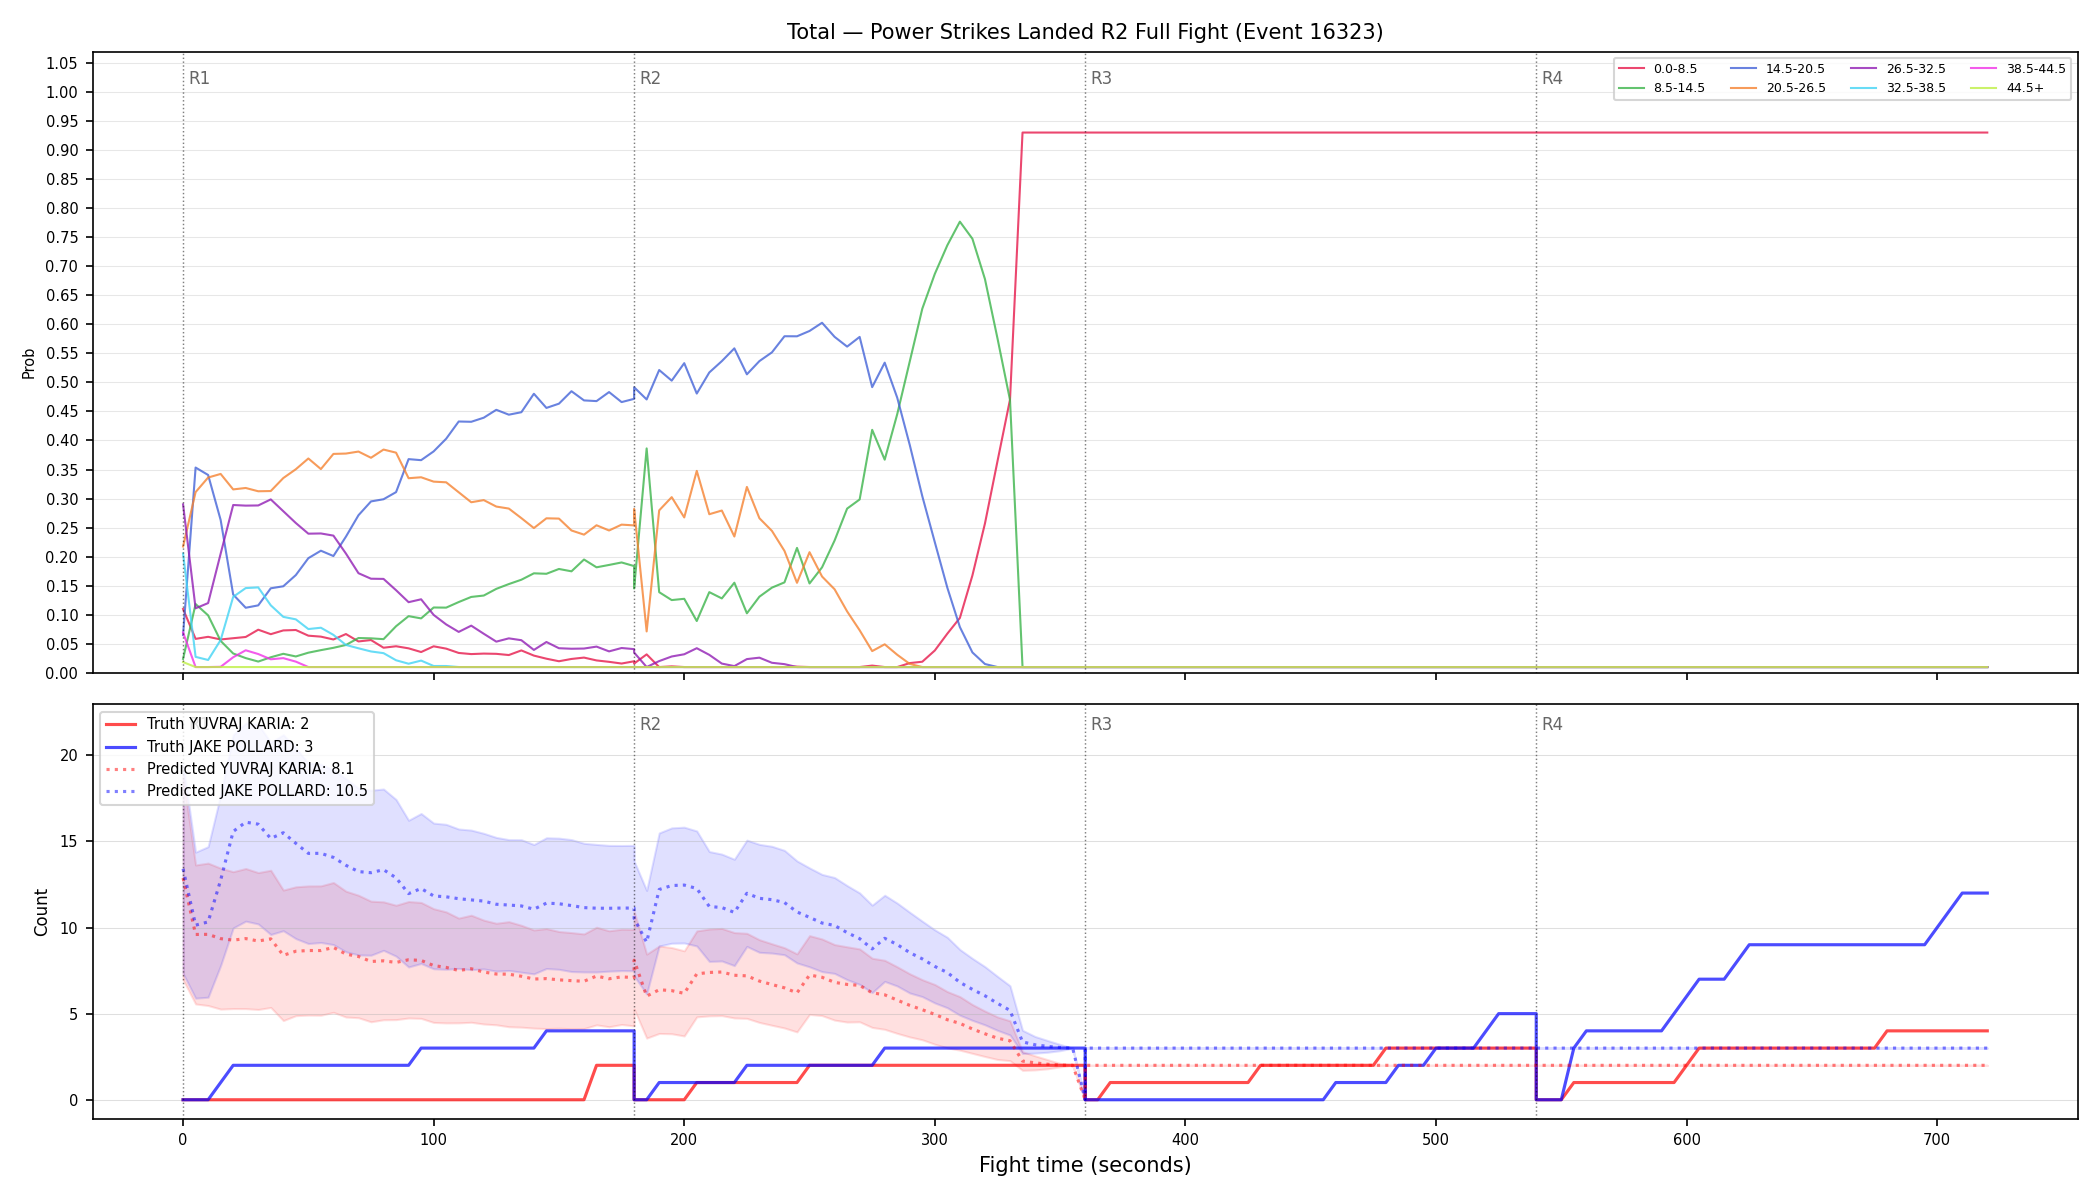Click the 20 tick on the Count axis
The width and height of the screenshot is (2100, 1200).
[x=69, y=755]
